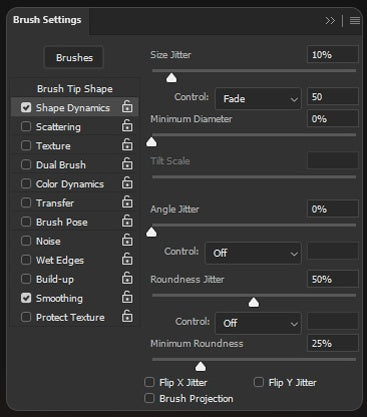The image size is (367, 417).
Task: Enable the Wet Edges checkbox
Action: 26,260
